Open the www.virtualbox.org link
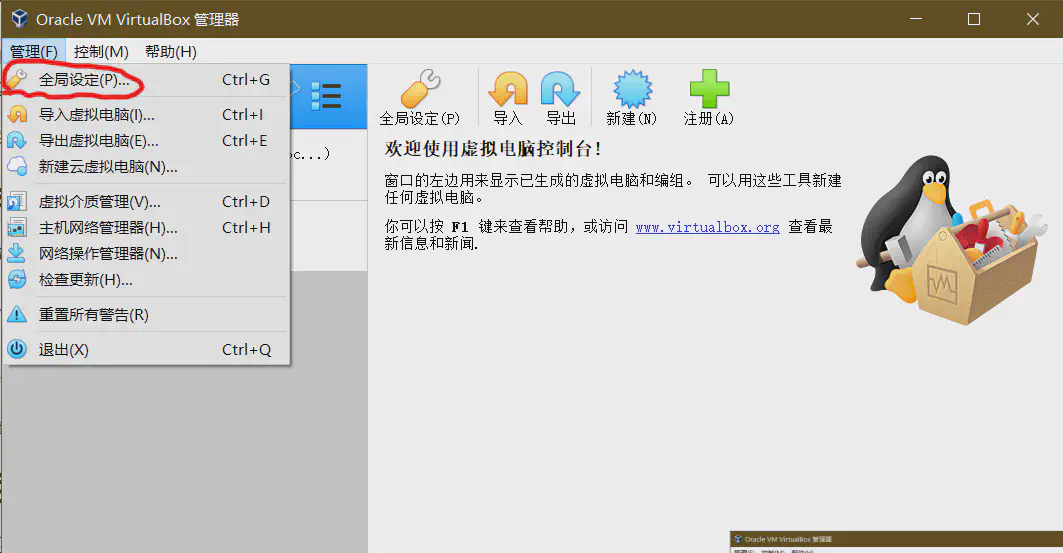This screenshot has width=1063, height=553. (707, 227)
